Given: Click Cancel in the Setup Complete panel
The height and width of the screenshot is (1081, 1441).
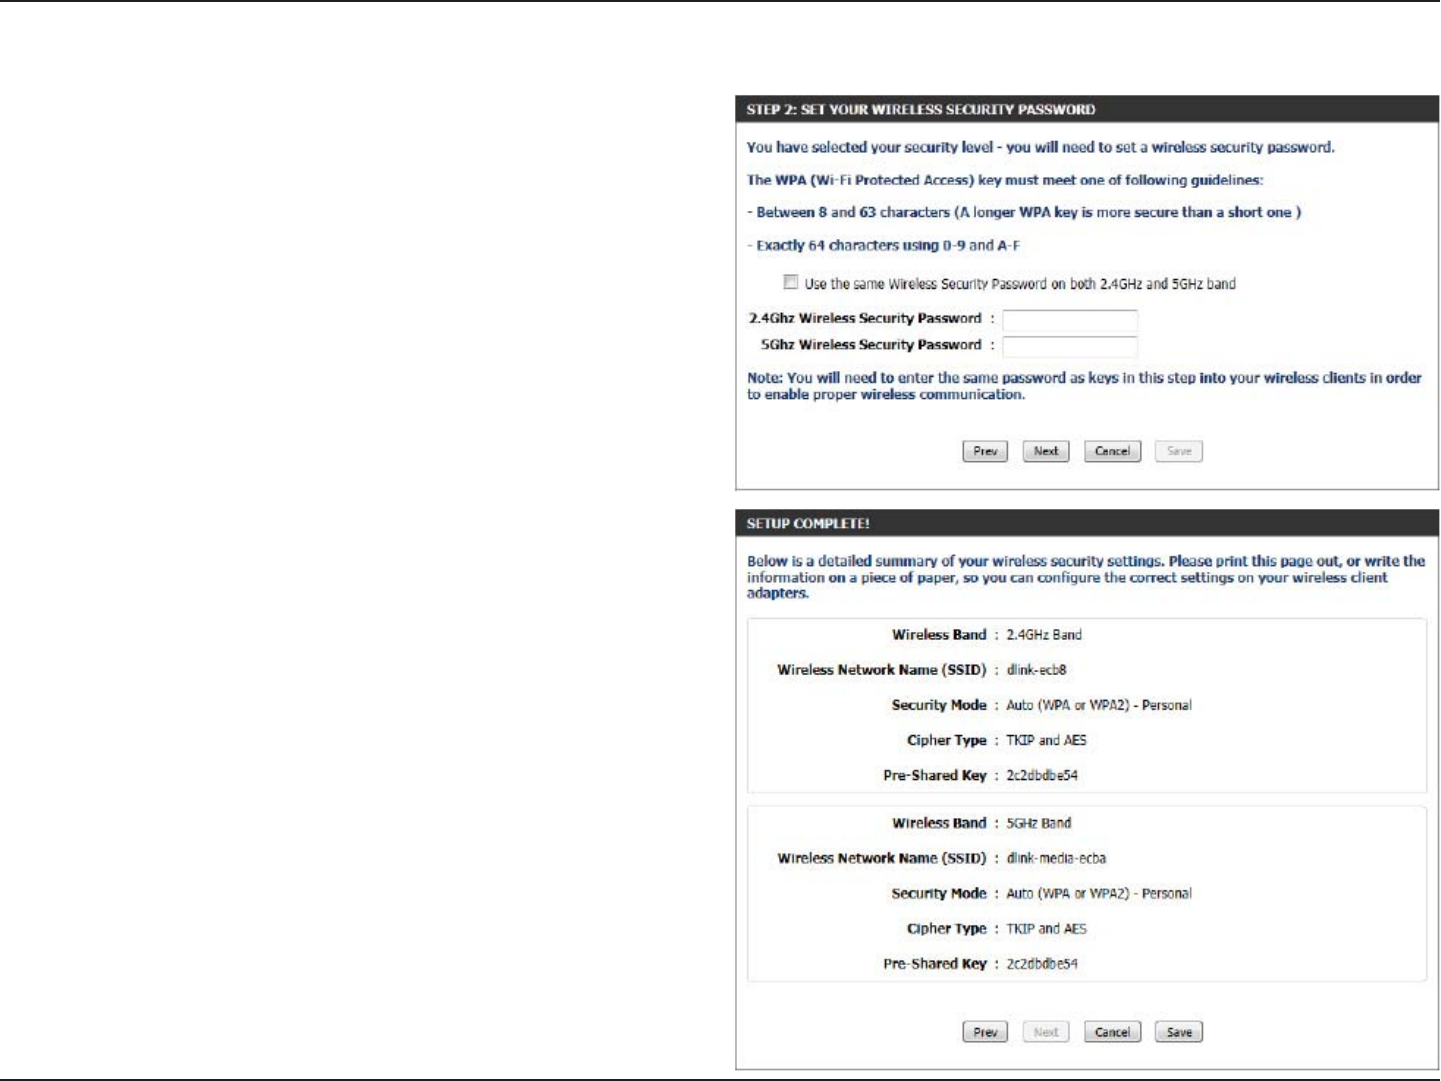Looking at the screenshot, I should point(1112,1032).
